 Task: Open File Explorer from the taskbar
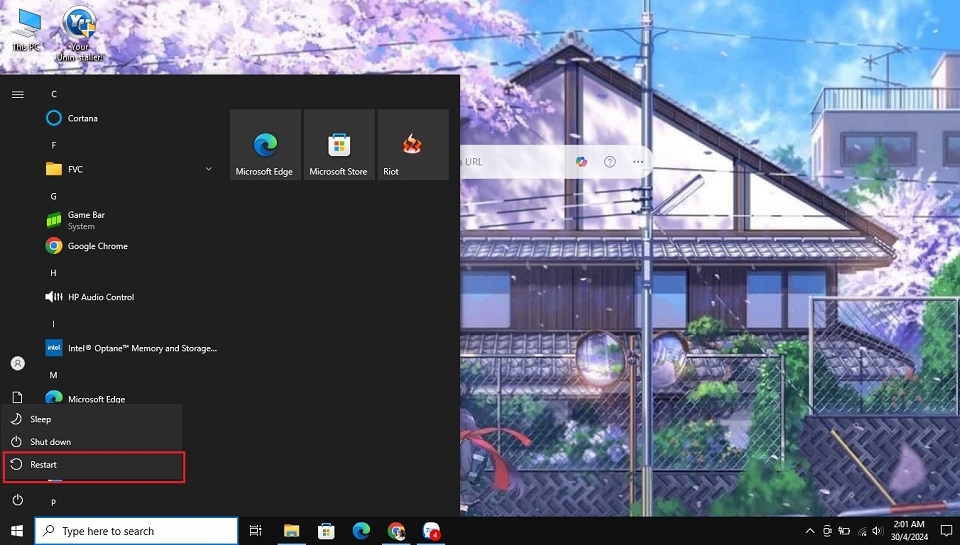(291, 531)
